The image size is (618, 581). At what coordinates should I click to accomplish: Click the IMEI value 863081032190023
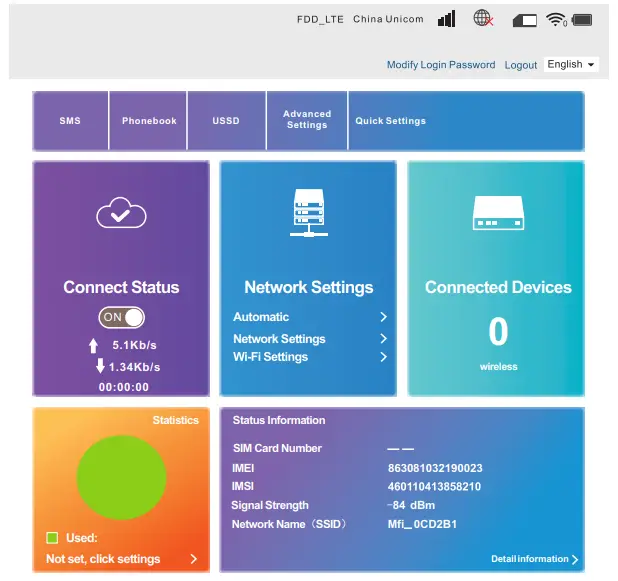point(435,468)
